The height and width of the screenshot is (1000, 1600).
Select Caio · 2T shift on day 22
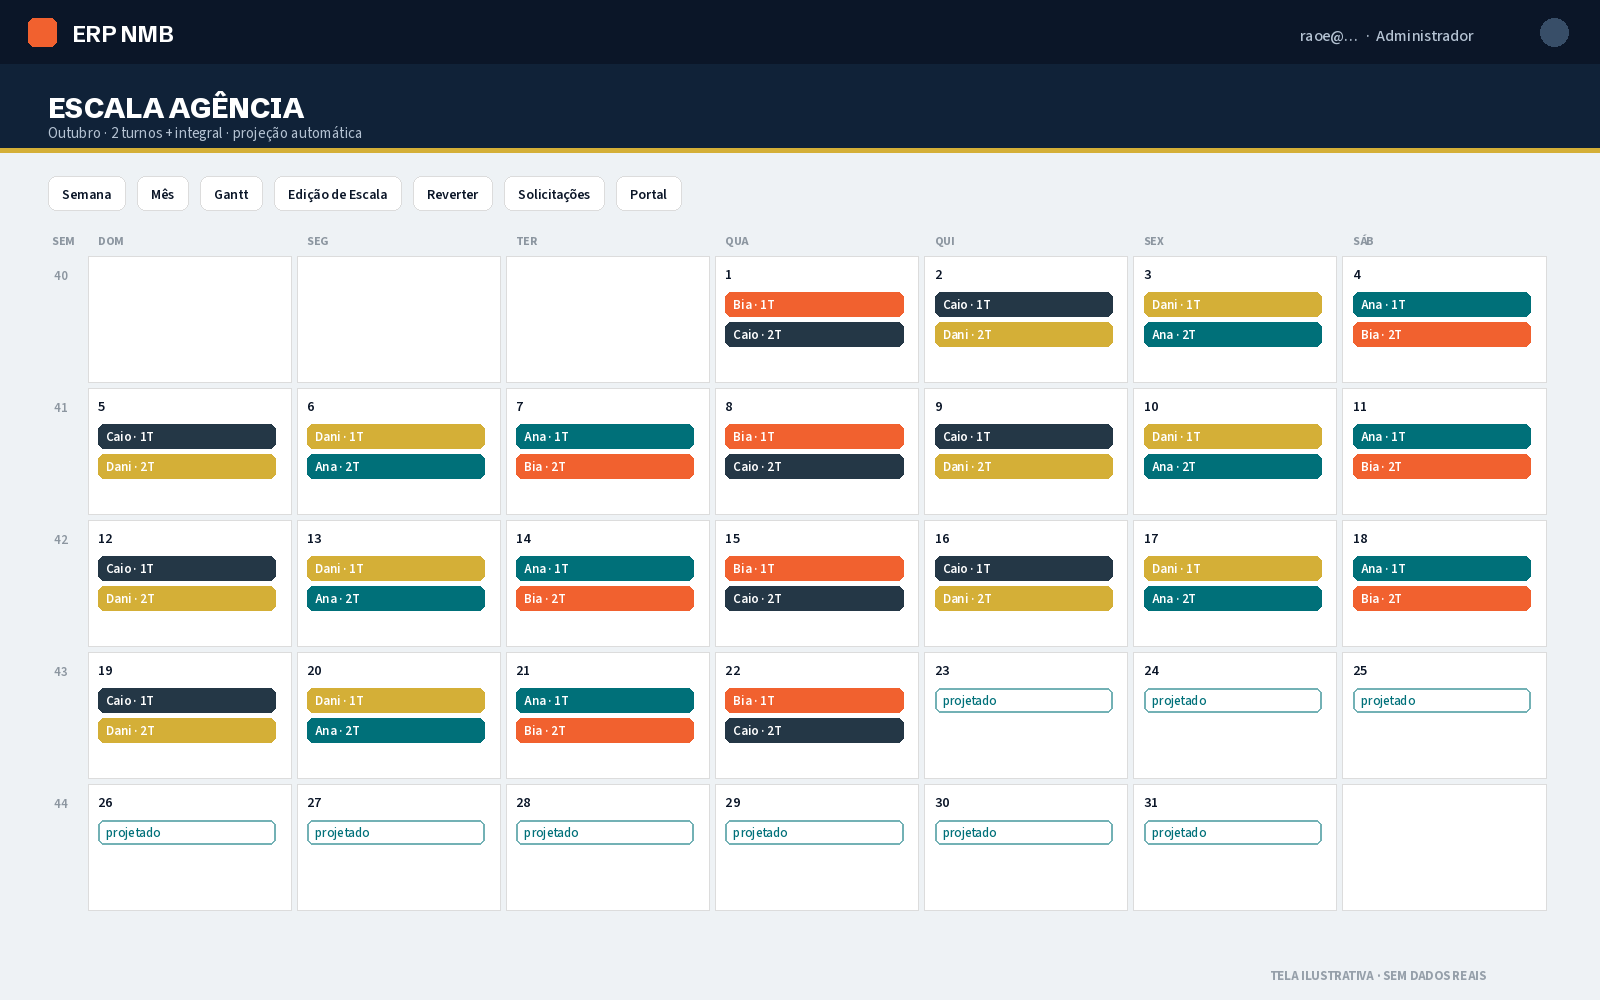pyautogui.click(x=814, y=731)
